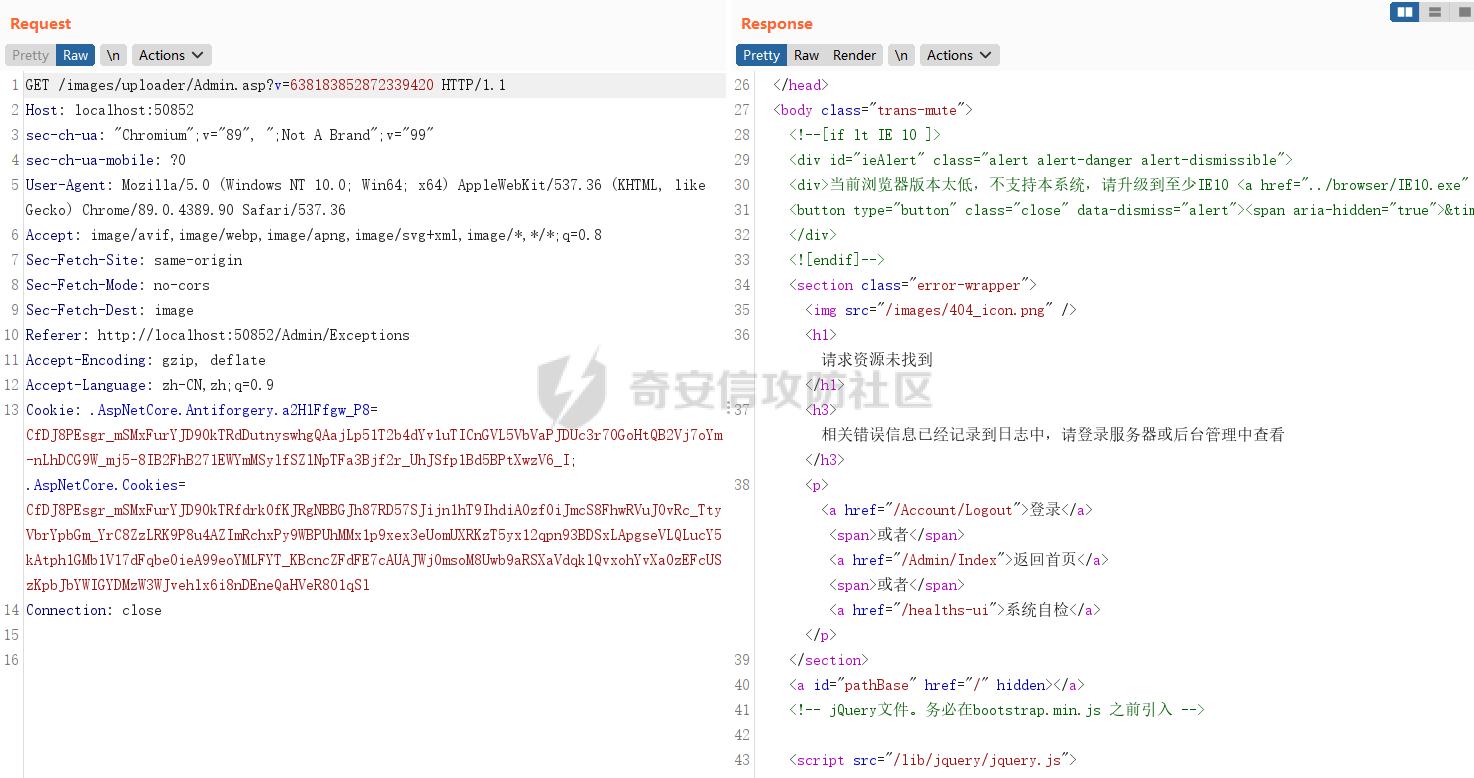Image resolution: width=1474 pixels, height=778 pixels.
Task: Select the Pretty tab in Response pane
Action: pos(761,55)
